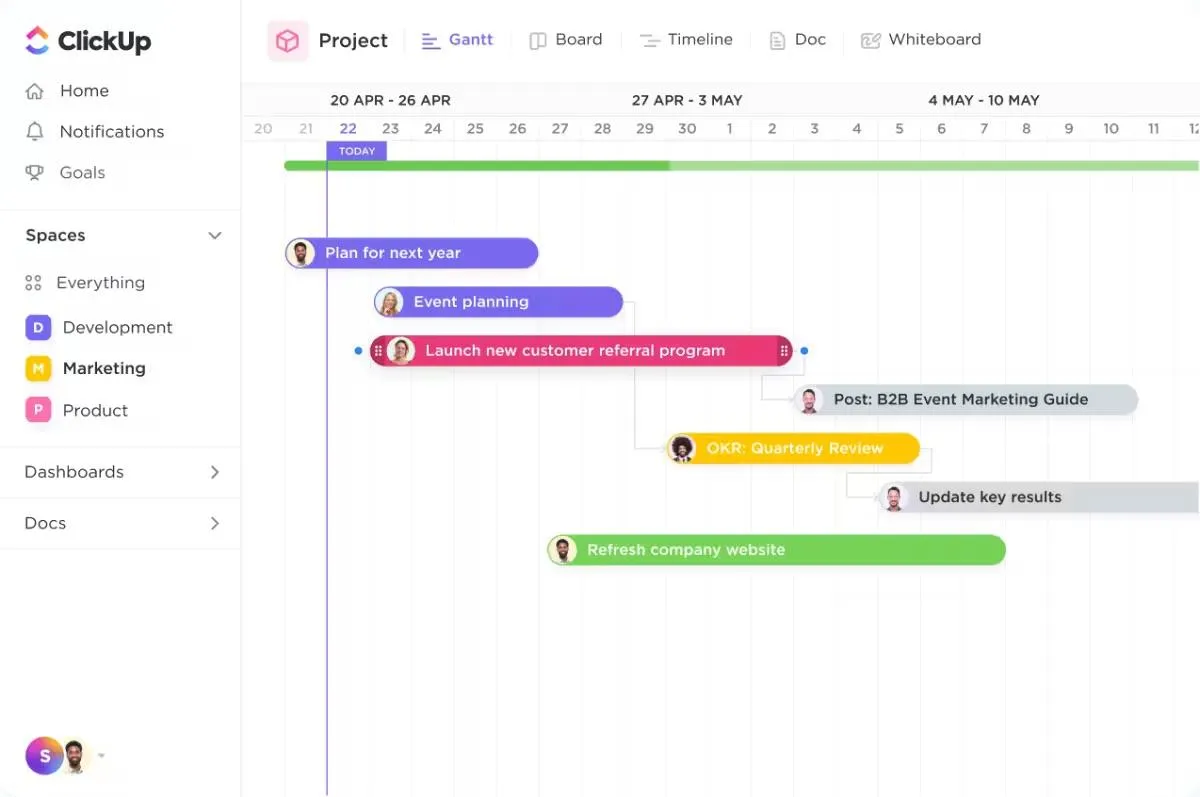Click the Whiteboard view icon
1200x797 pixels.
(x=870, y=41)
